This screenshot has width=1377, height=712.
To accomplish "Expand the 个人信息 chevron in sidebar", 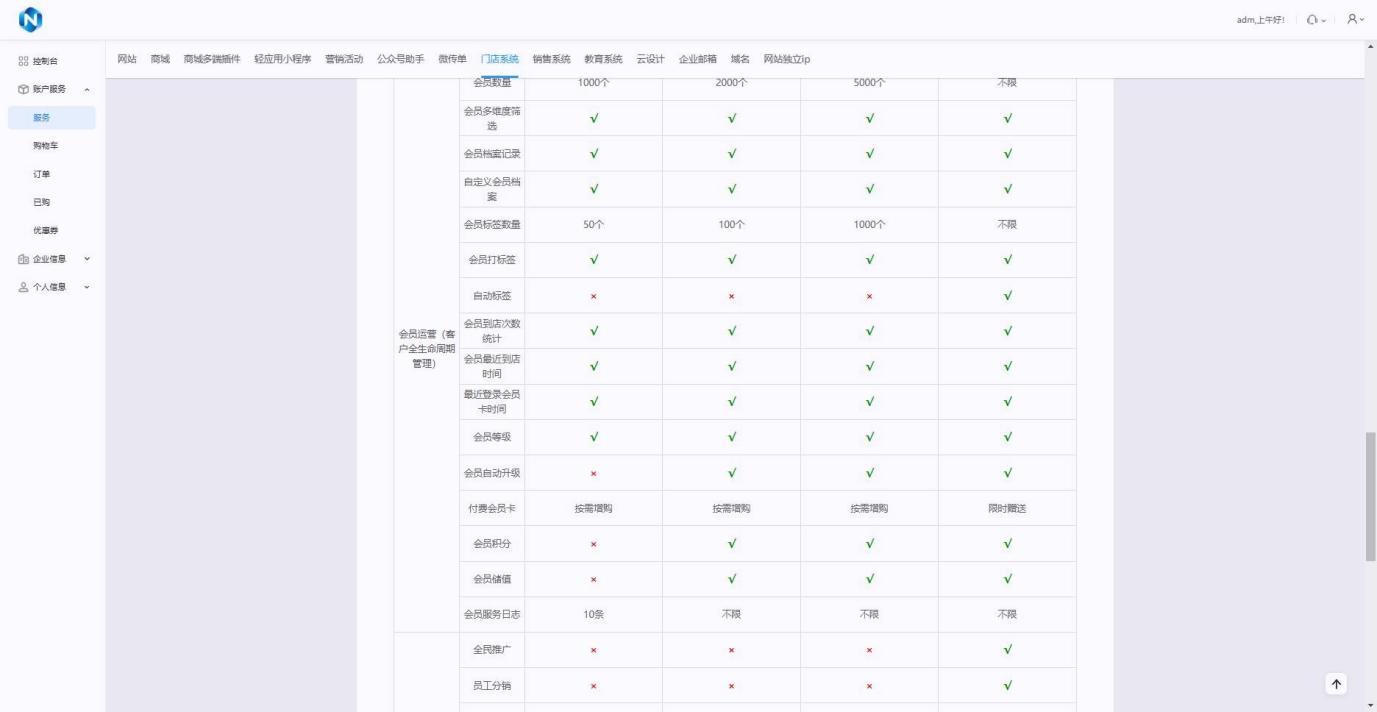I will pos(87,288).
